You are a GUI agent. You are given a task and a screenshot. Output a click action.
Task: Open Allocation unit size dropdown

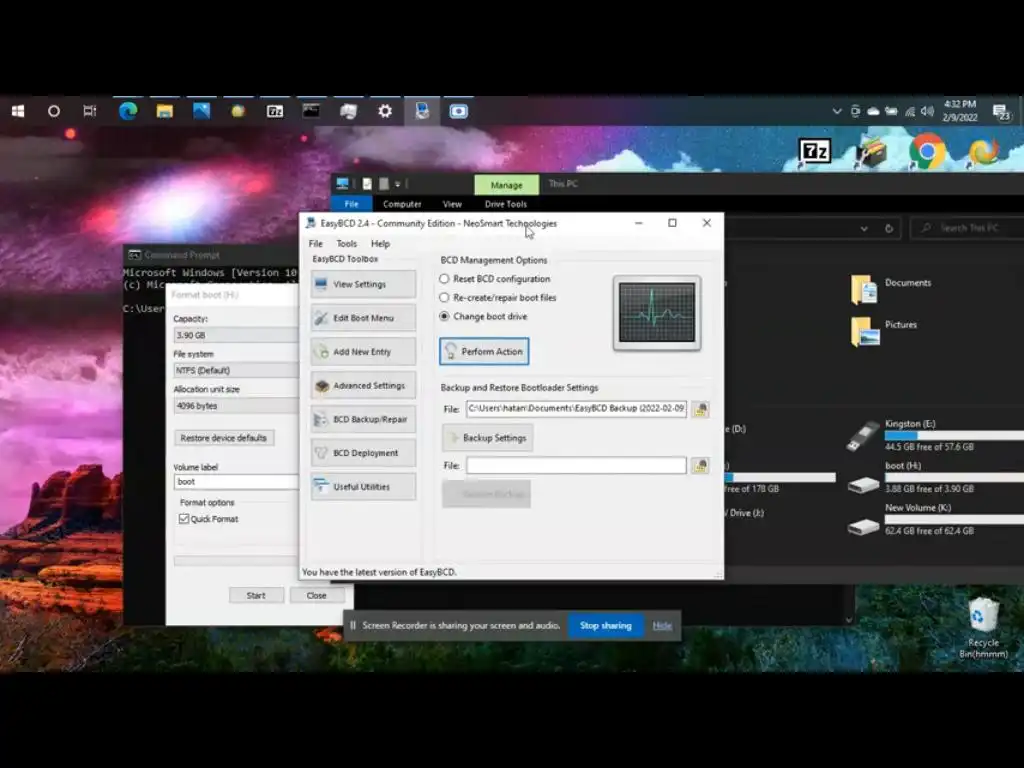point(236,406)
